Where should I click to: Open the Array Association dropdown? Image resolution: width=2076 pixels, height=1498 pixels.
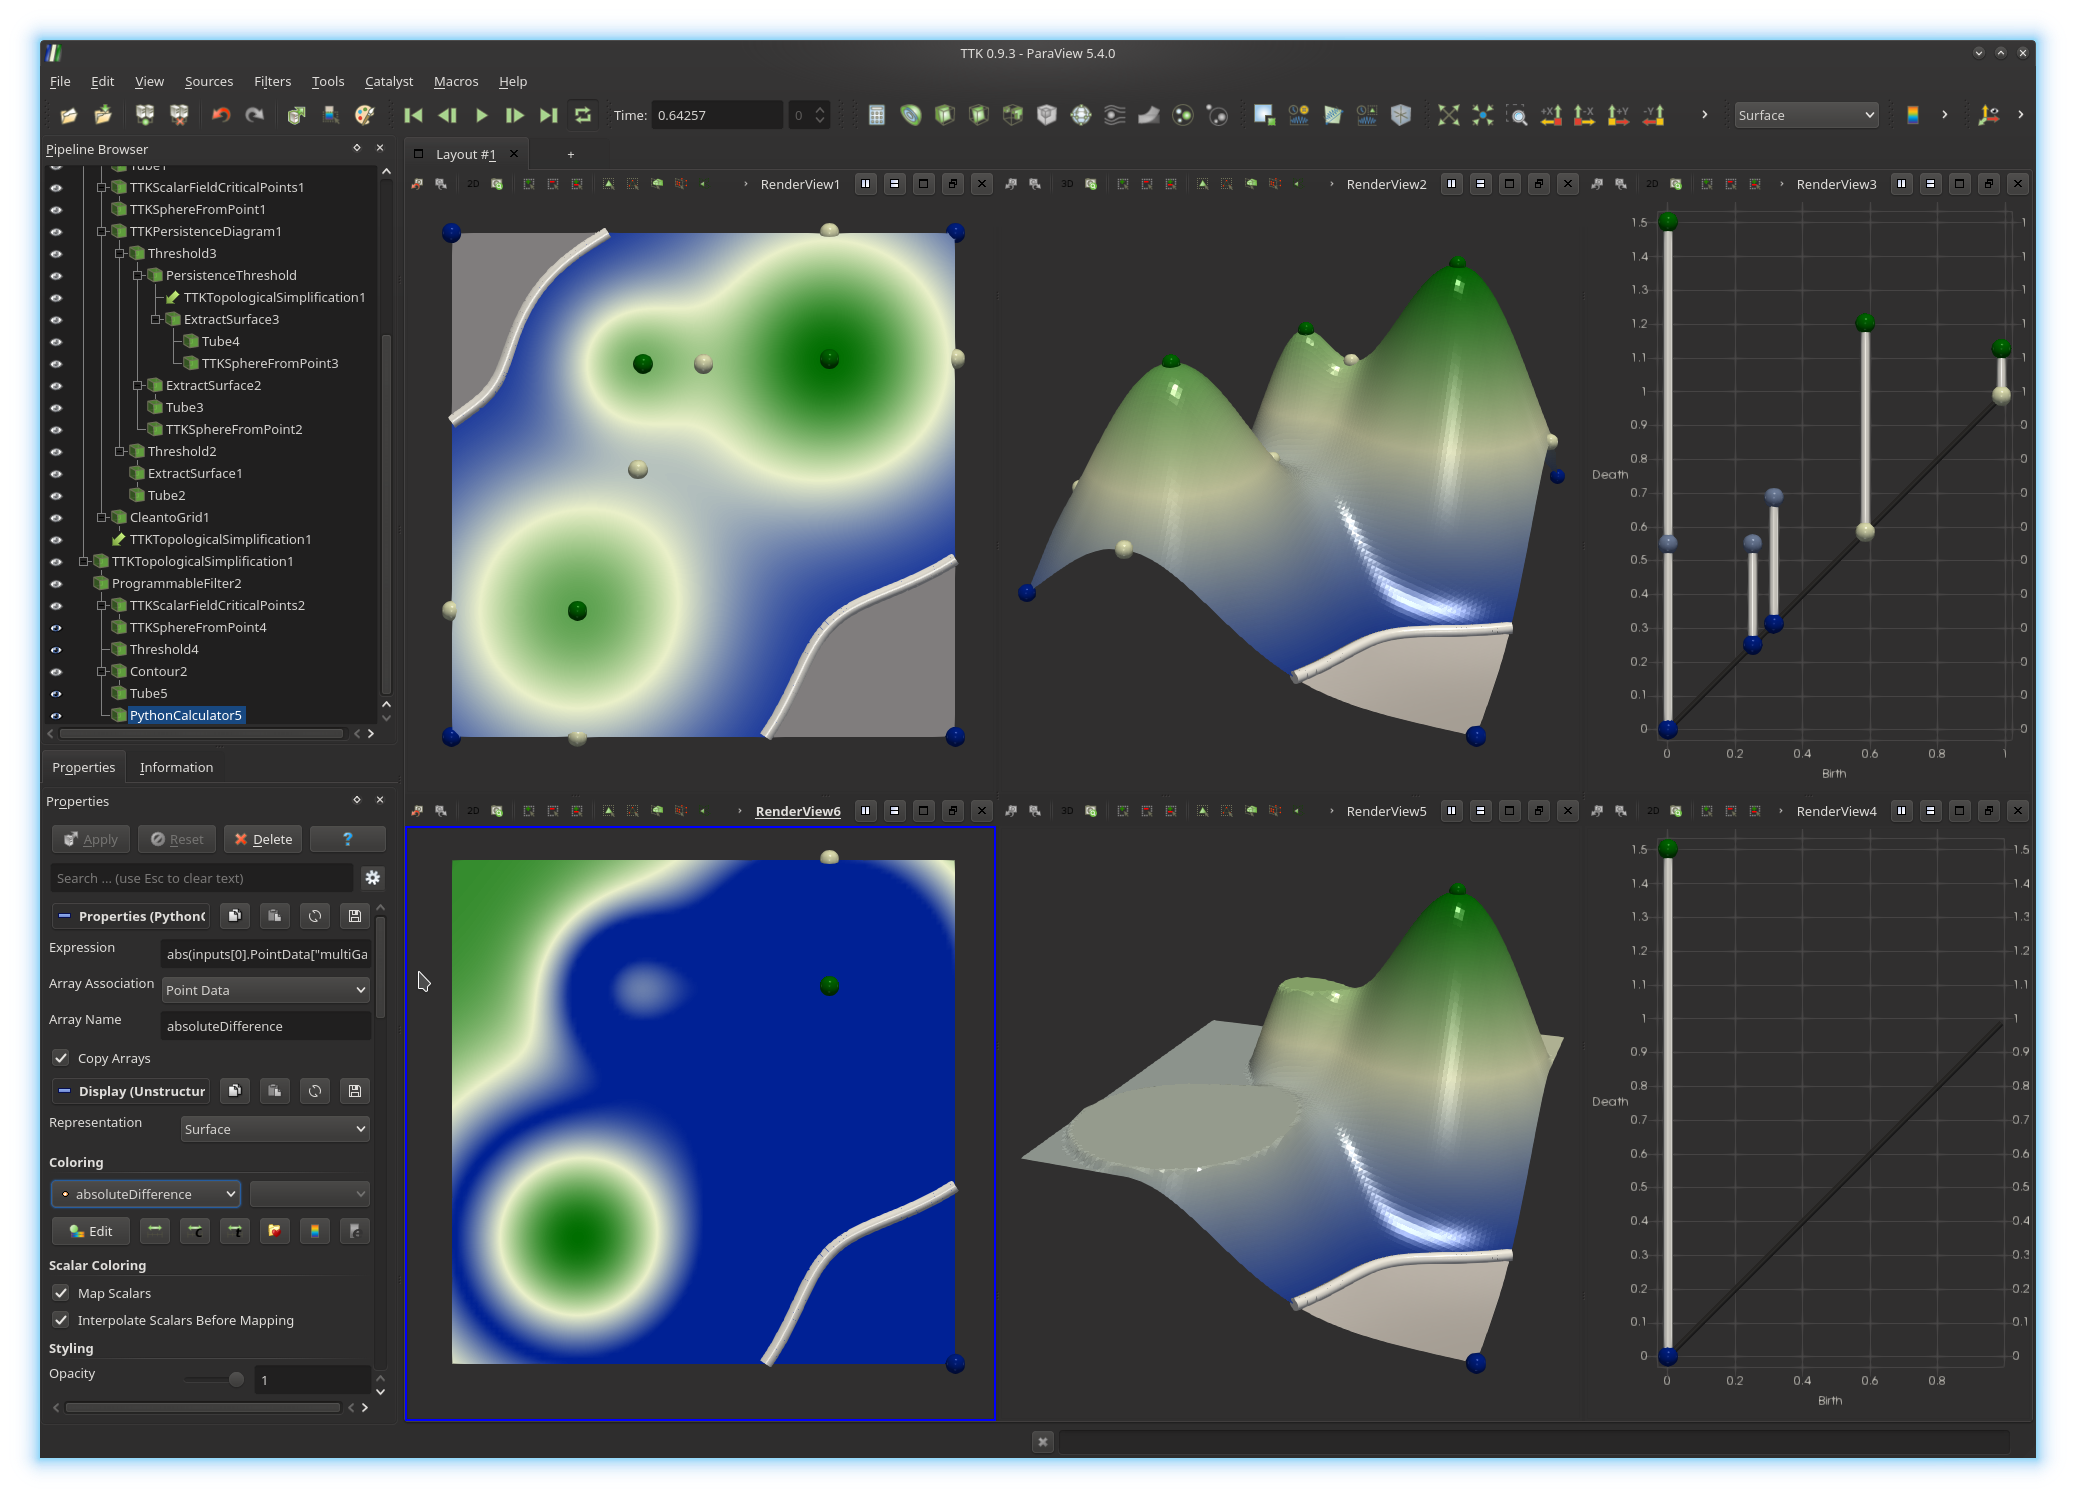click(x=265, y=990)
